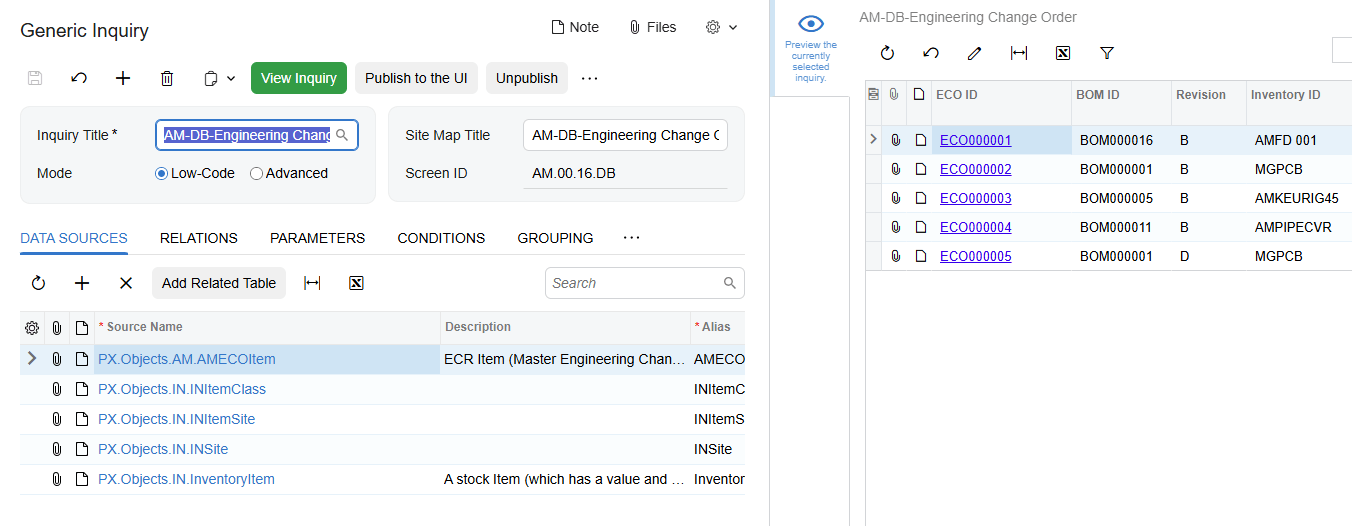Image resolution: width=1352 pixels, height=526 pixels.
Task: Open the ECO000003 link
Action: (x=976, y=198)
